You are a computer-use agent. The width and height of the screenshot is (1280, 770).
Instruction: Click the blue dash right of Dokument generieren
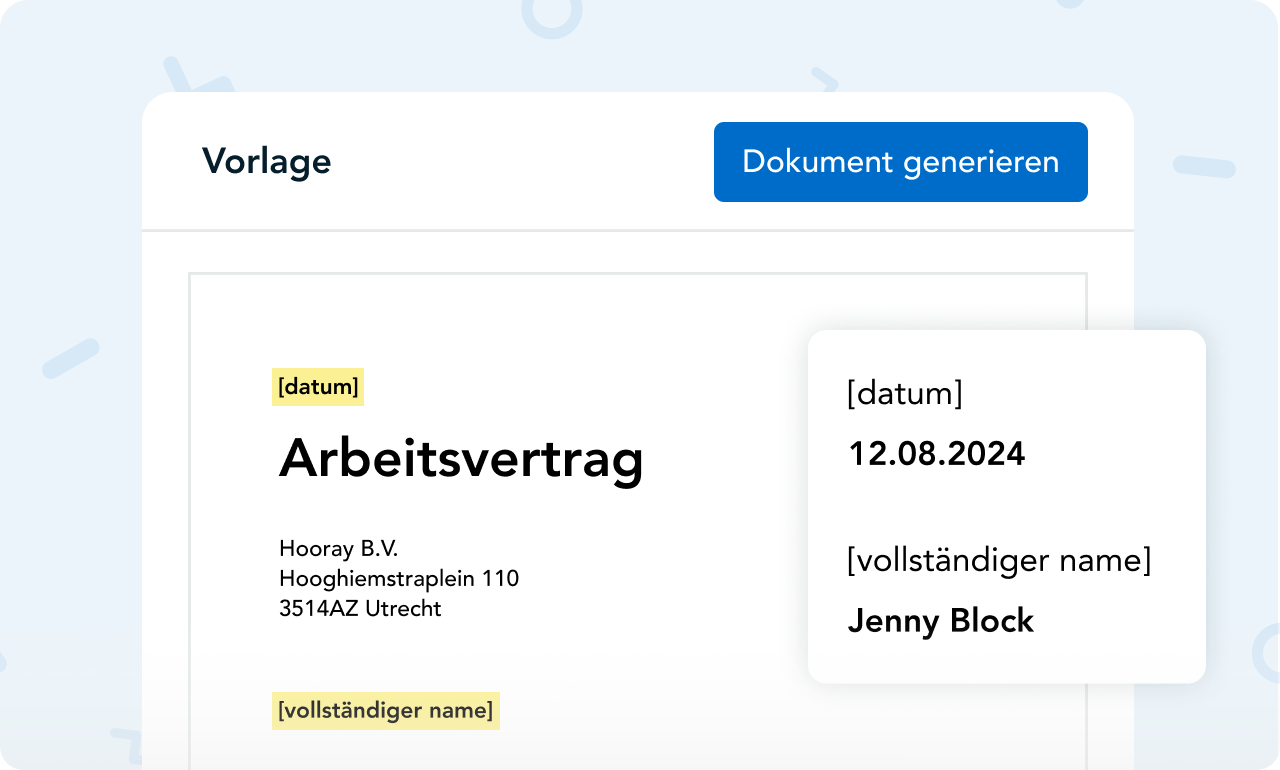1204,166
